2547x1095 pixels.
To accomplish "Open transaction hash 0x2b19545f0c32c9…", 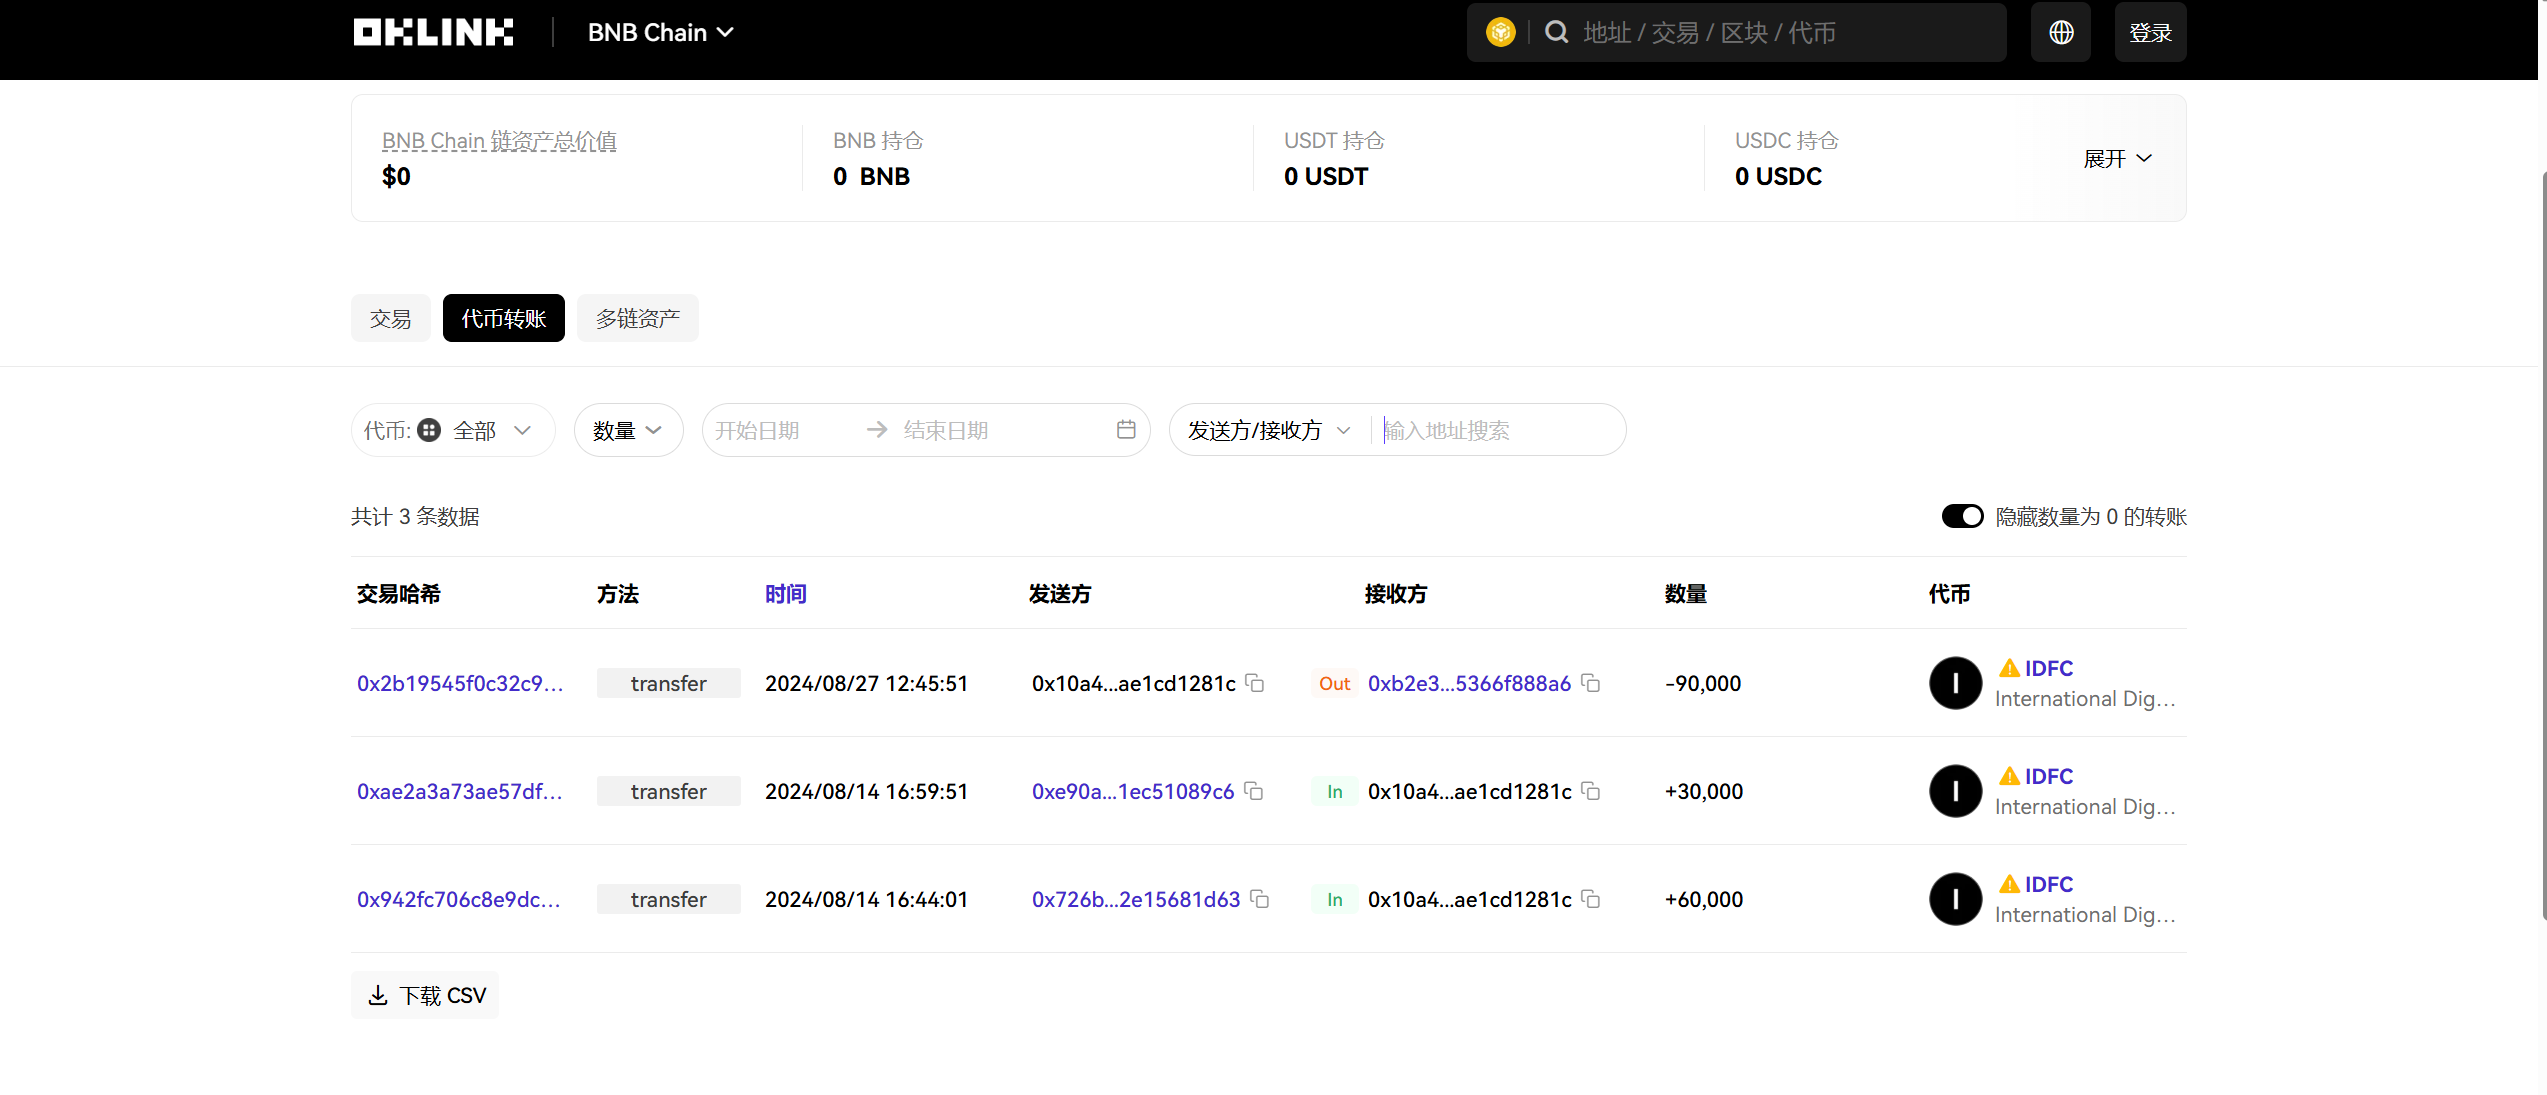I will click(460, 684).
